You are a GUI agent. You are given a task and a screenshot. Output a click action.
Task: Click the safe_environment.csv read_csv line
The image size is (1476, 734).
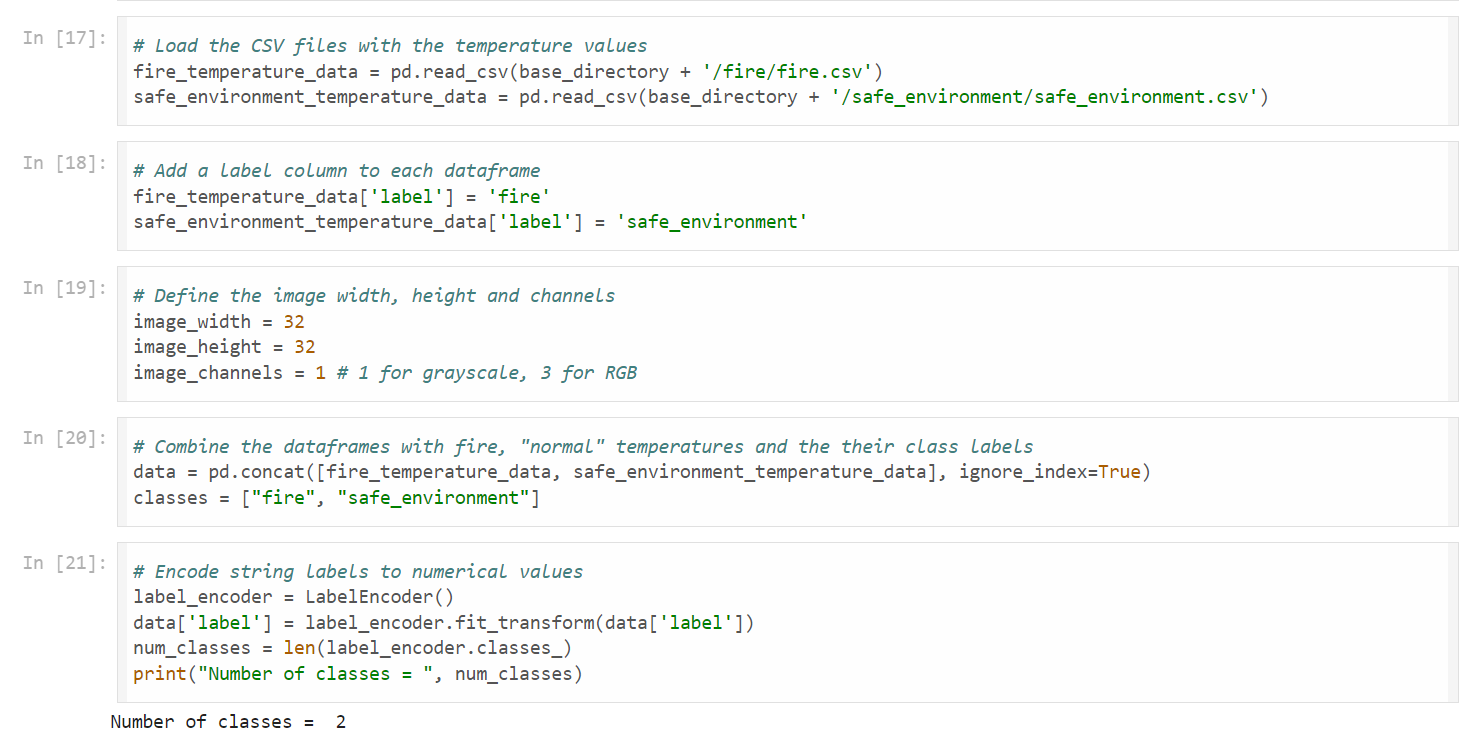pos(701,97)
